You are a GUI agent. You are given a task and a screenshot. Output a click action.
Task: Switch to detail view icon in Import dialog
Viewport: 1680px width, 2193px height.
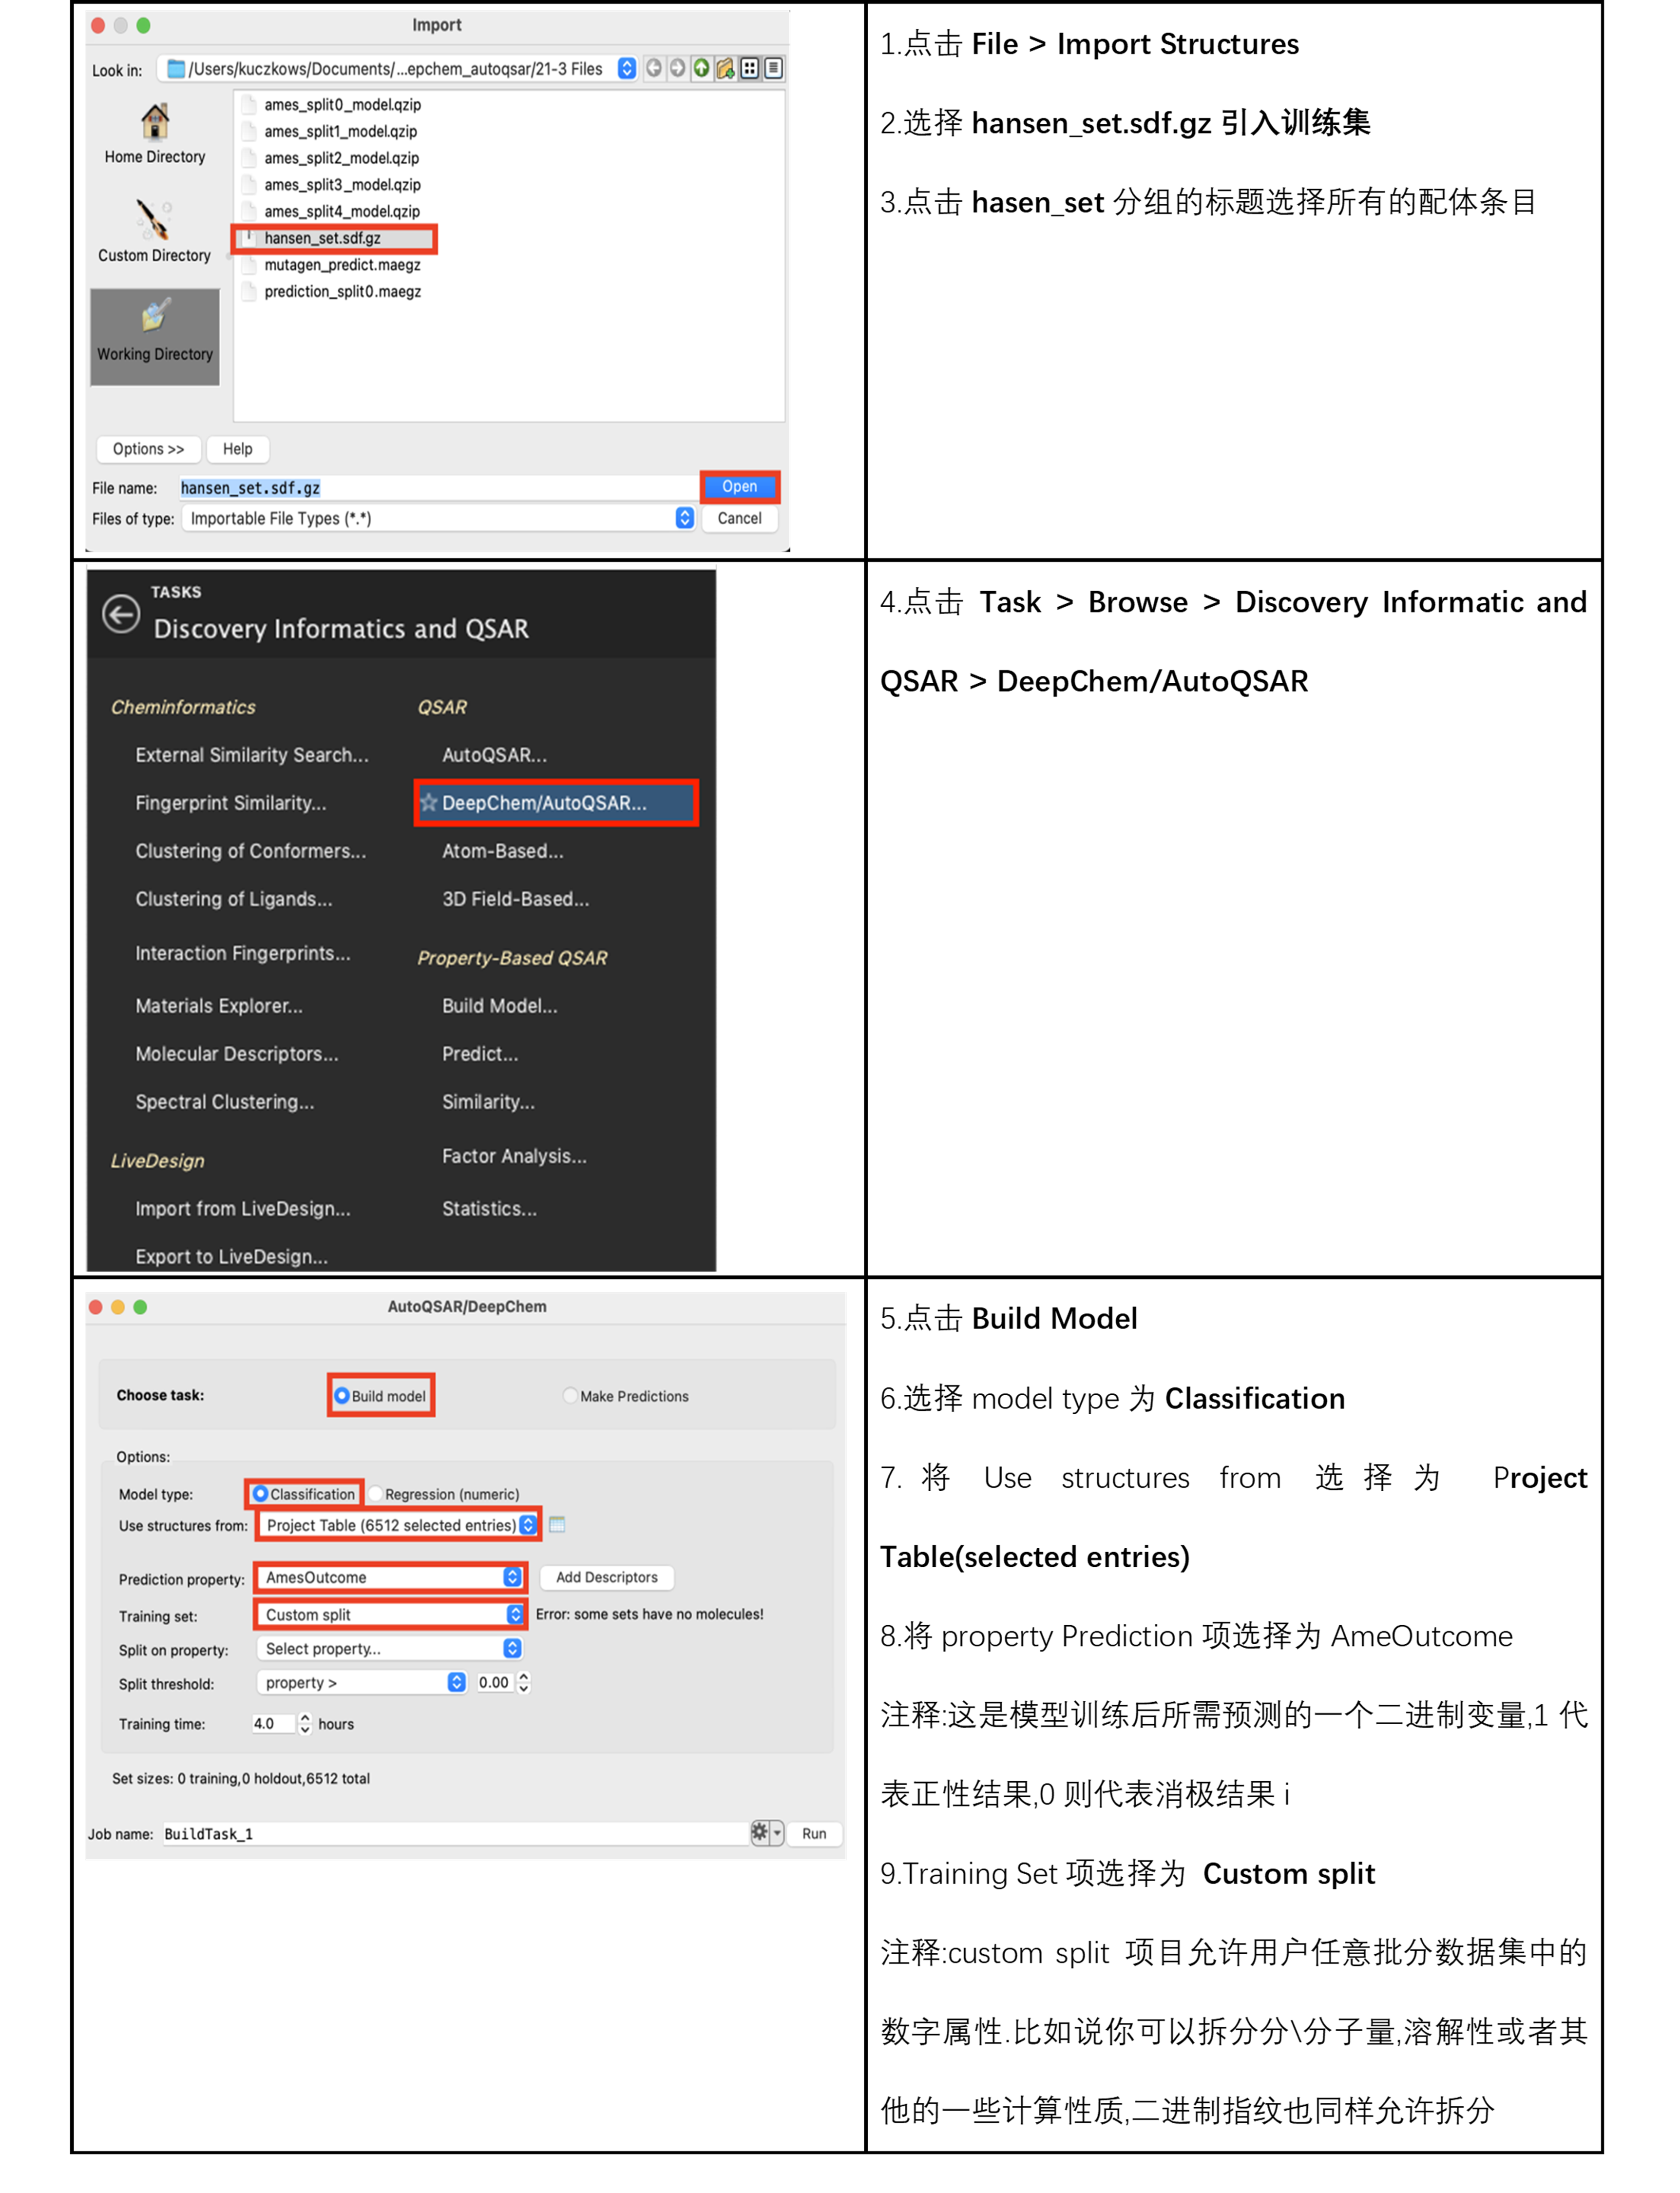pos(773,68)
